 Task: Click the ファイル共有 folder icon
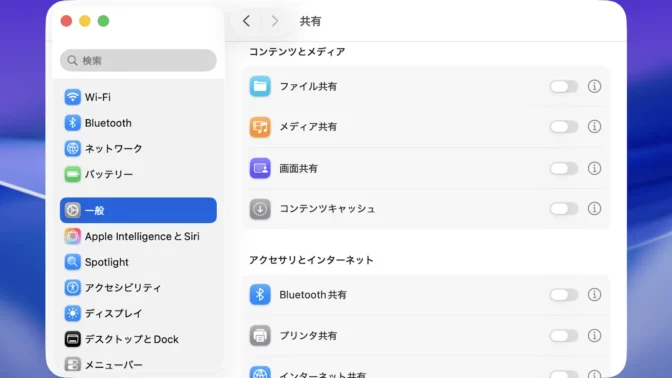pyautogui.click(x=260, y=86)
